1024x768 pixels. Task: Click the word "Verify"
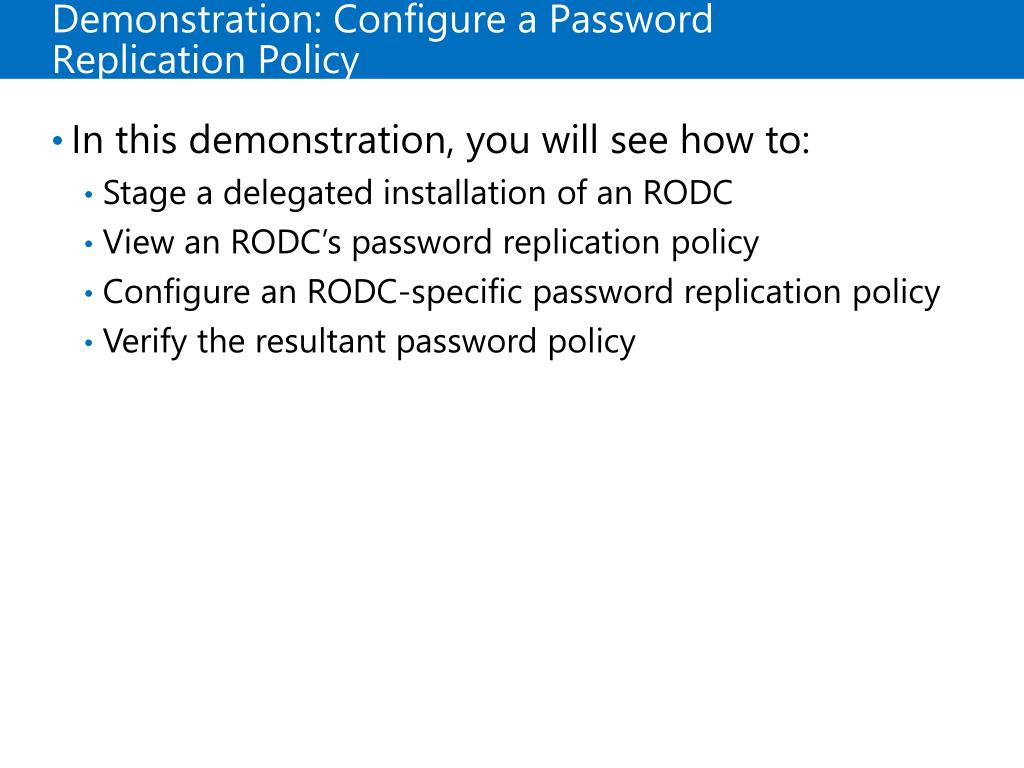point(144,342)
